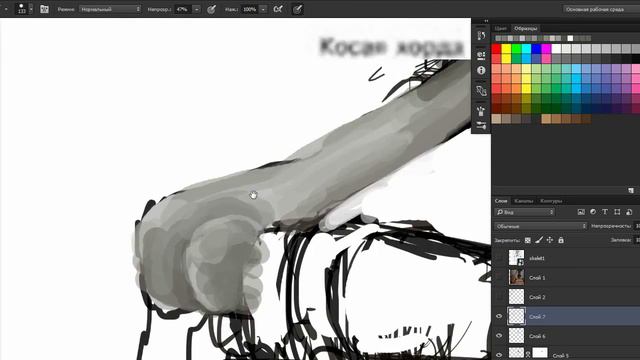Select the skelet1 layer name

click(537, 258)
